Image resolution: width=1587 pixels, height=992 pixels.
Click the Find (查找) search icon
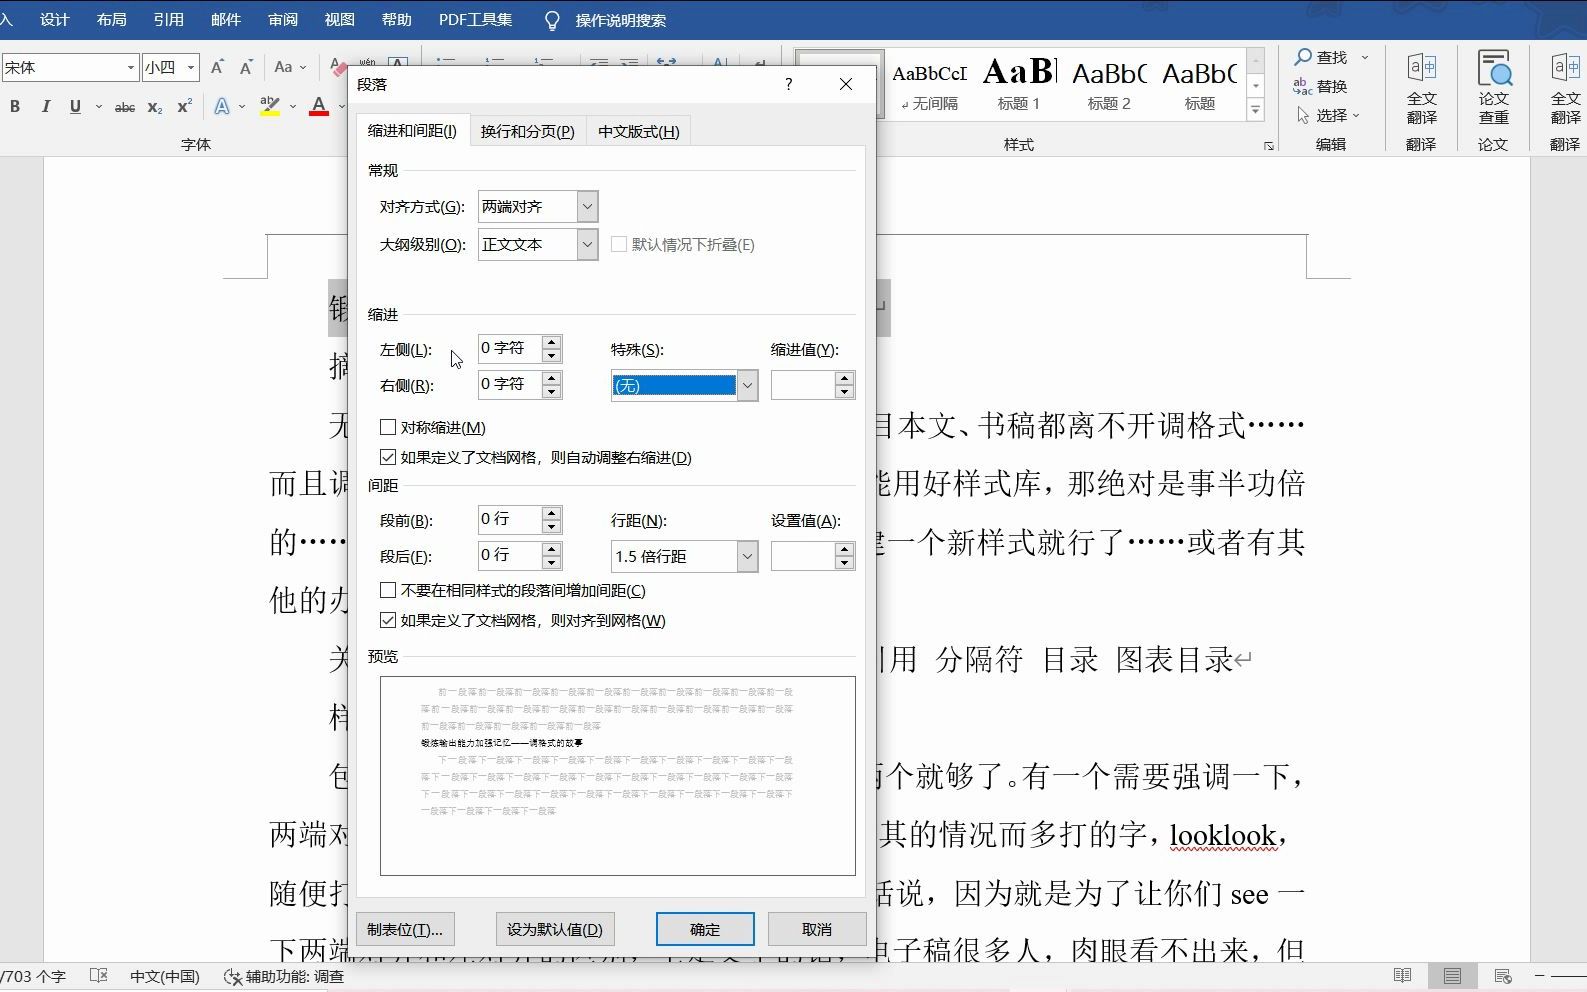[1304, 57]
